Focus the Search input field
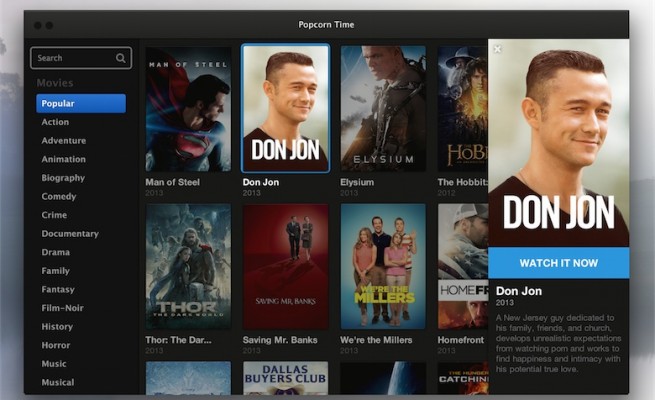 [81, 58]
